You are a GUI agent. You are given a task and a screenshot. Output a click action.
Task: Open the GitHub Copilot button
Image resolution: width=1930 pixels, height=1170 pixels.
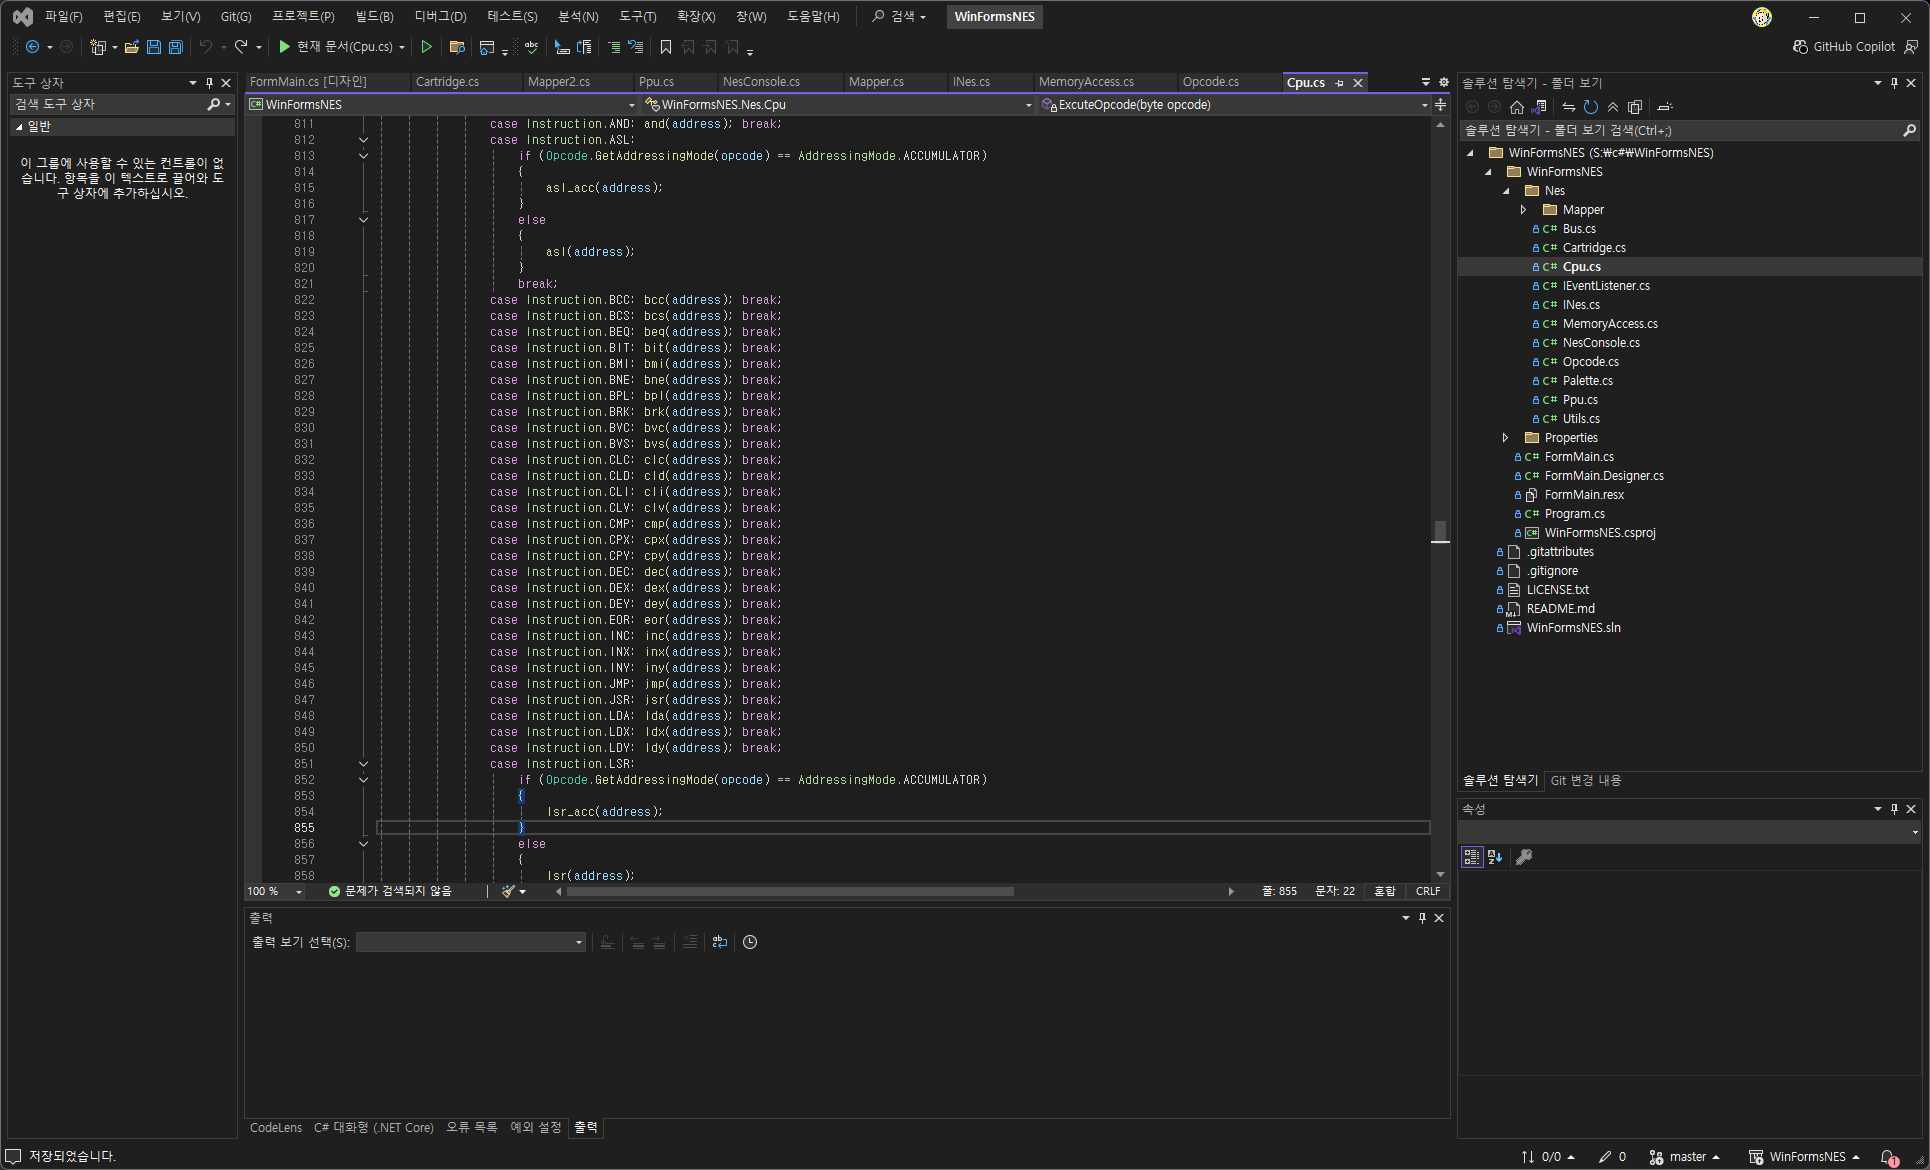click(1844, 47)
